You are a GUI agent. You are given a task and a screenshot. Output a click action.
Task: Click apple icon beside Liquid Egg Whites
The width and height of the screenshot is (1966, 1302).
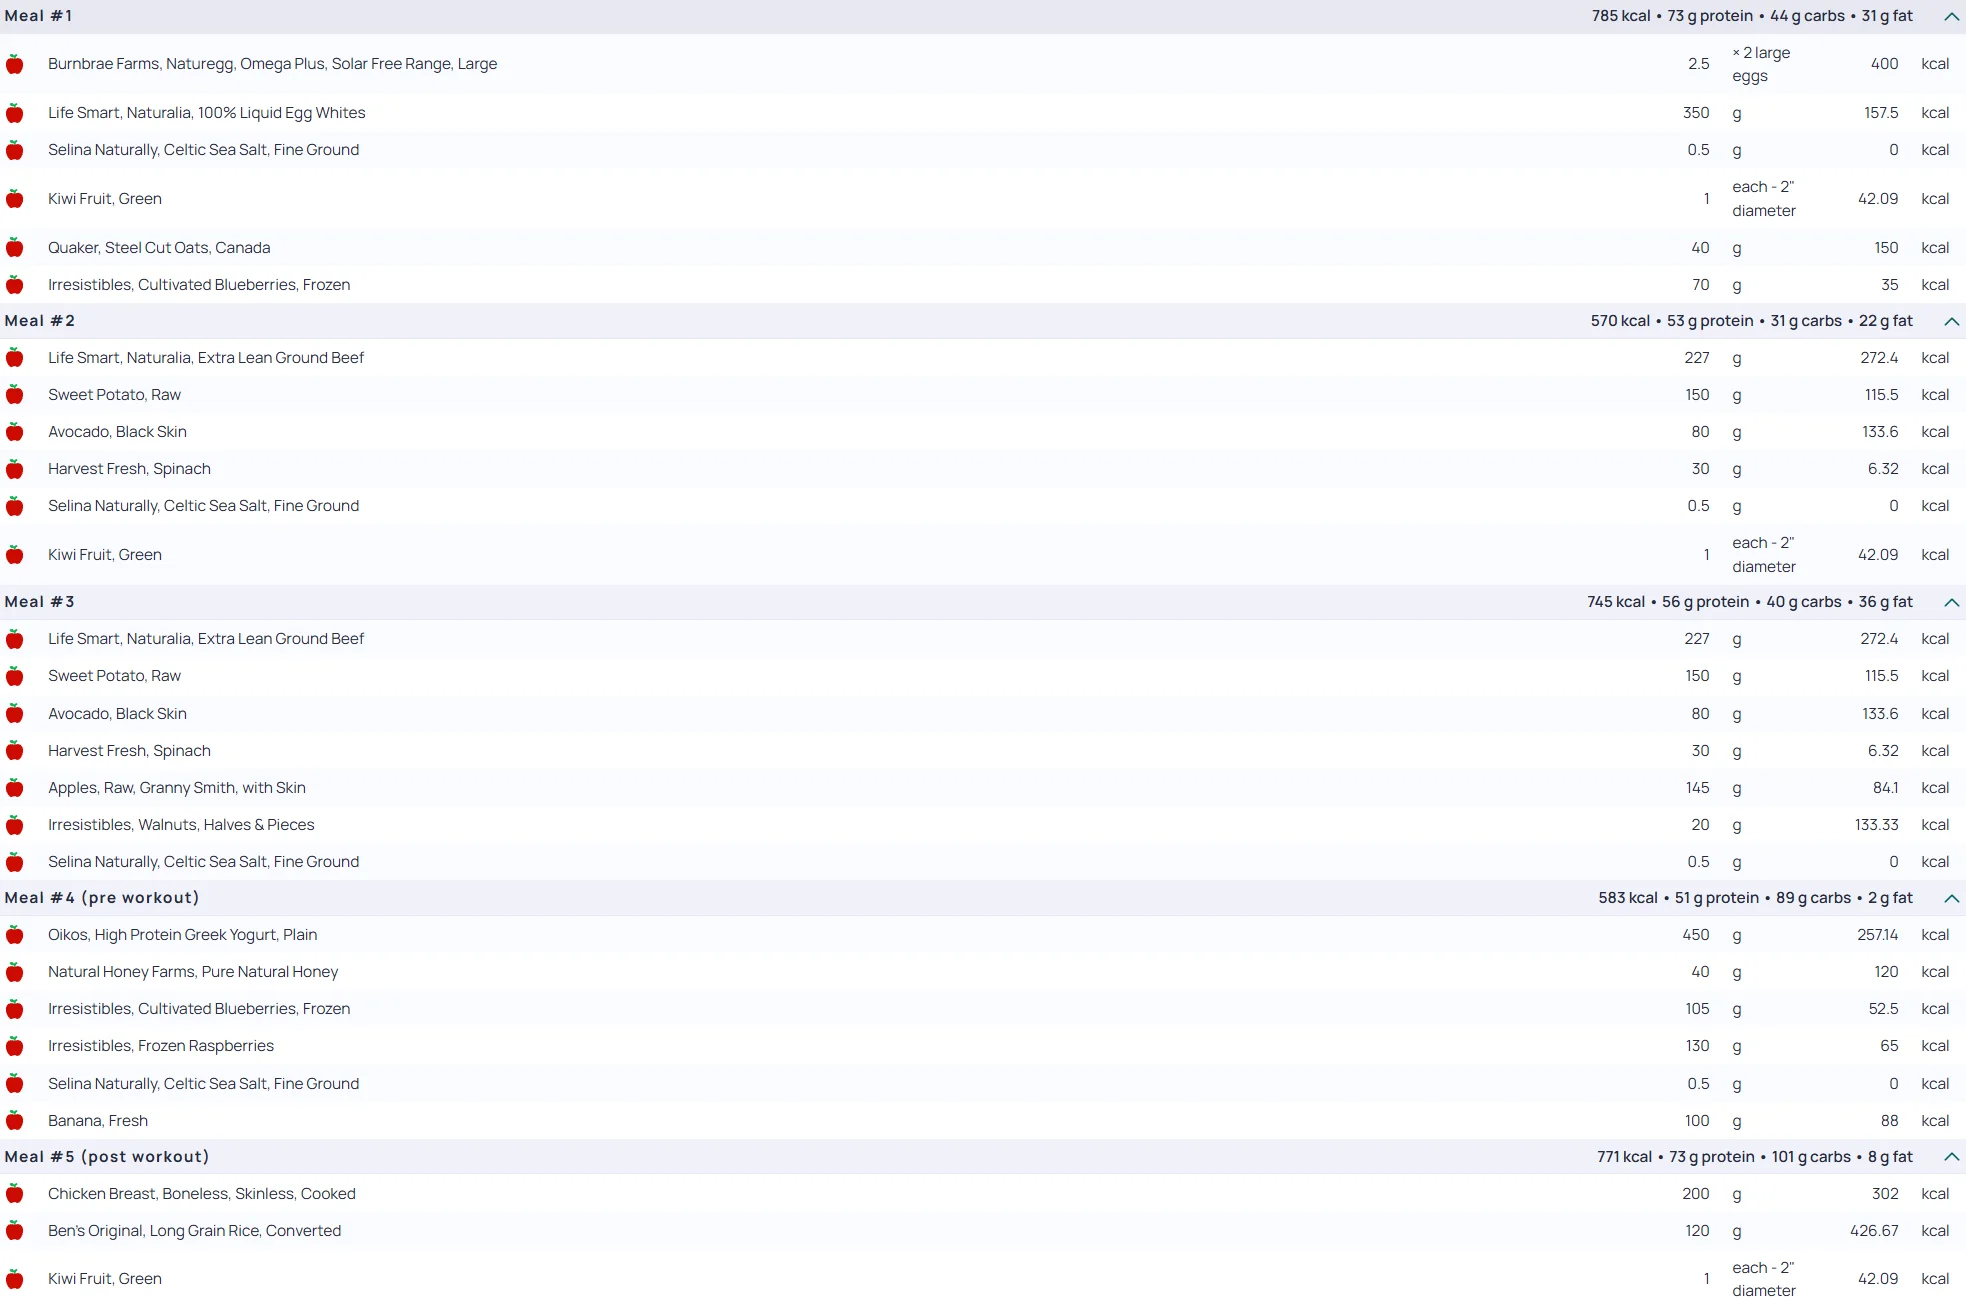[x=15, y=114]
